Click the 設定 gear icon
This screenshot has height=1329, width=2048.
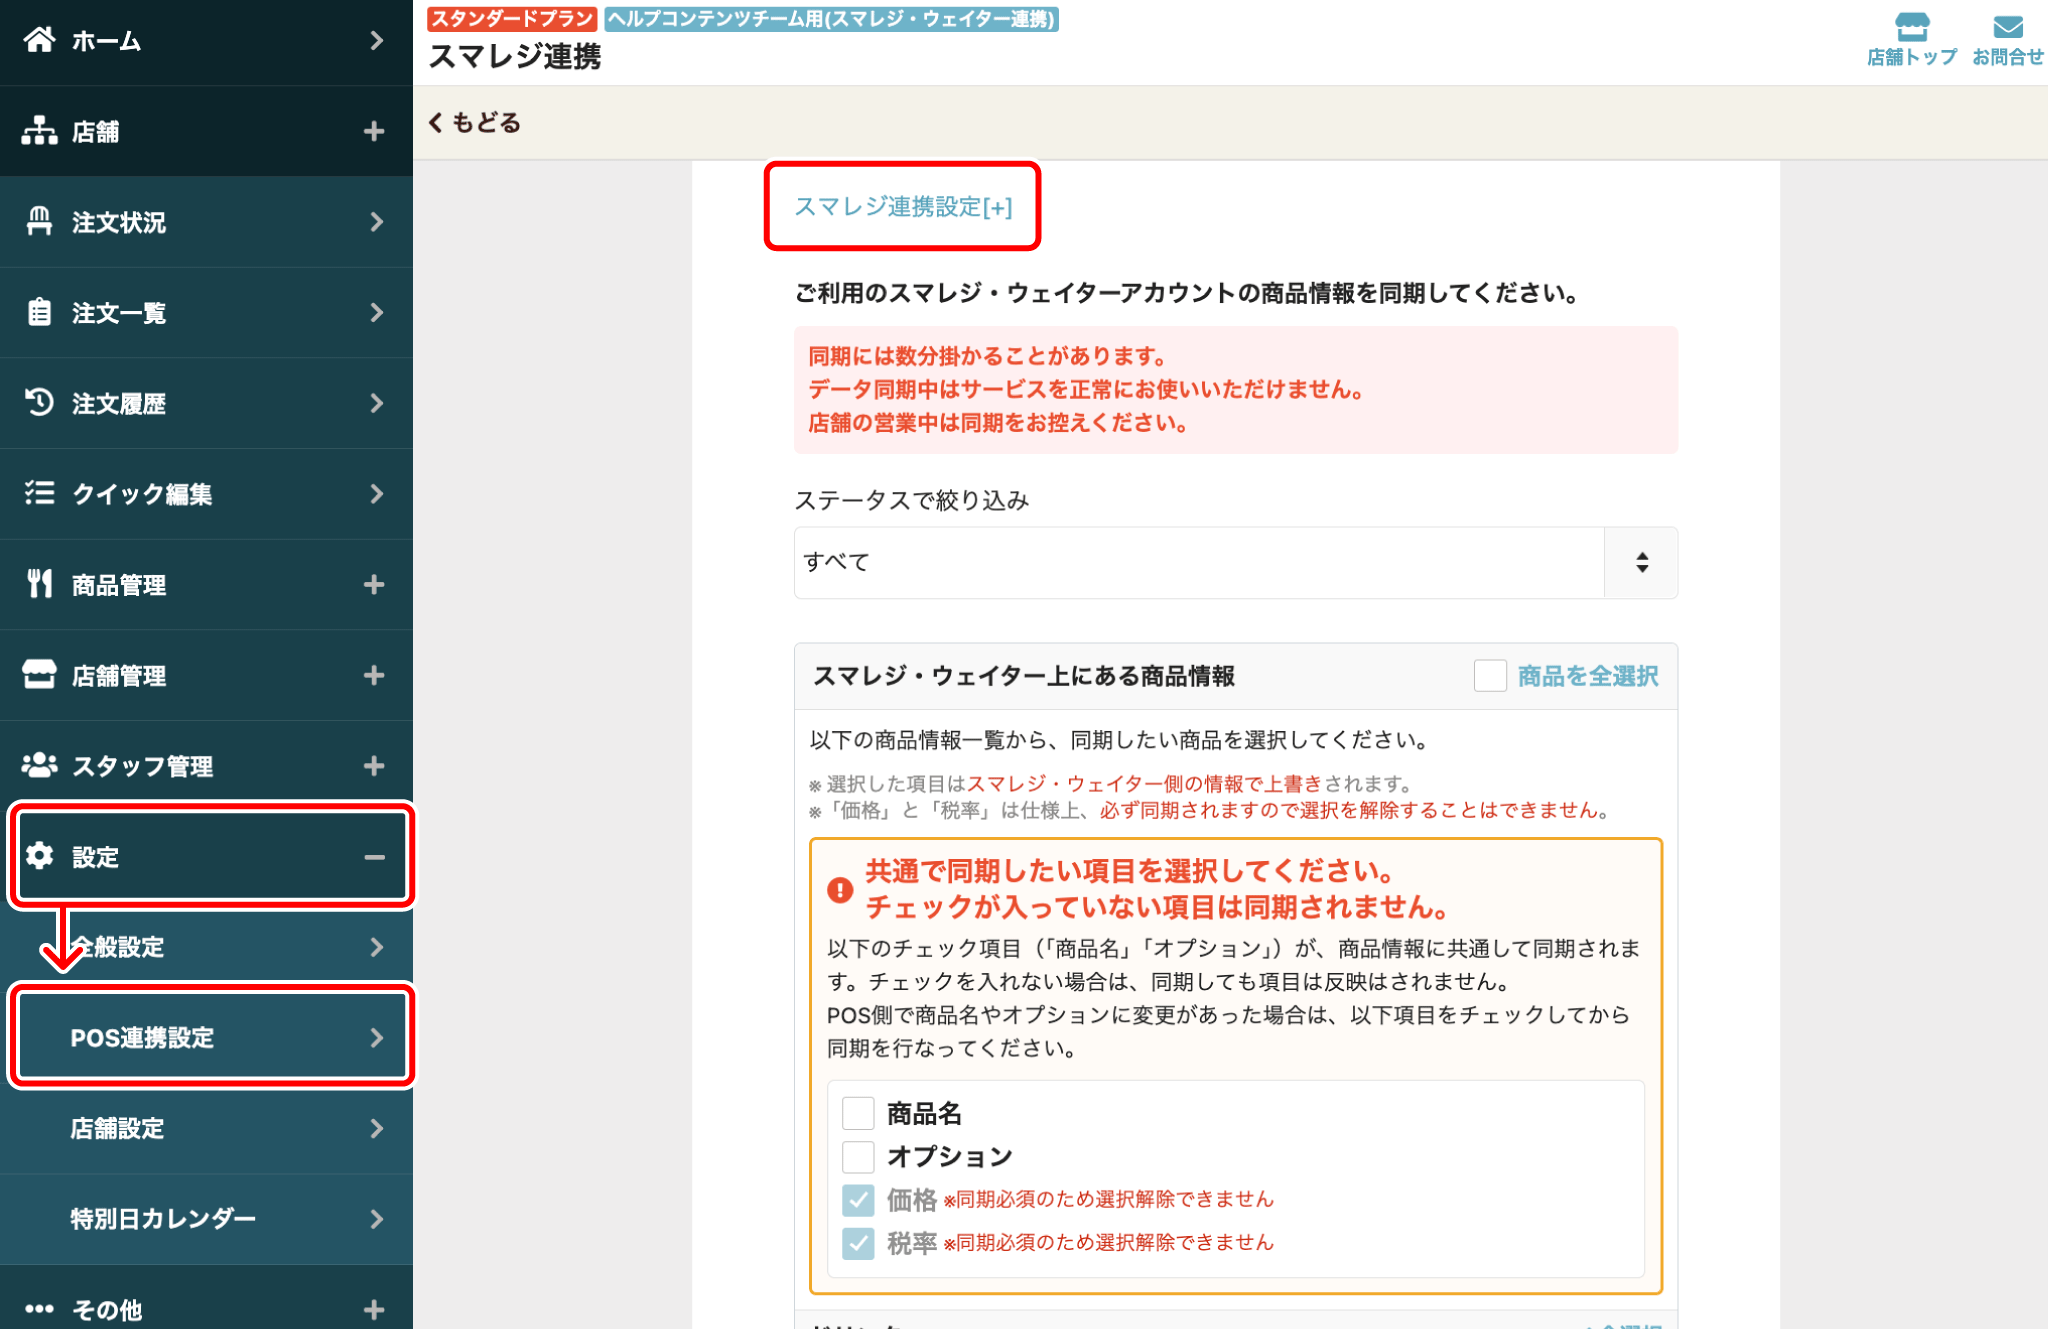click(x=39, y=856)
